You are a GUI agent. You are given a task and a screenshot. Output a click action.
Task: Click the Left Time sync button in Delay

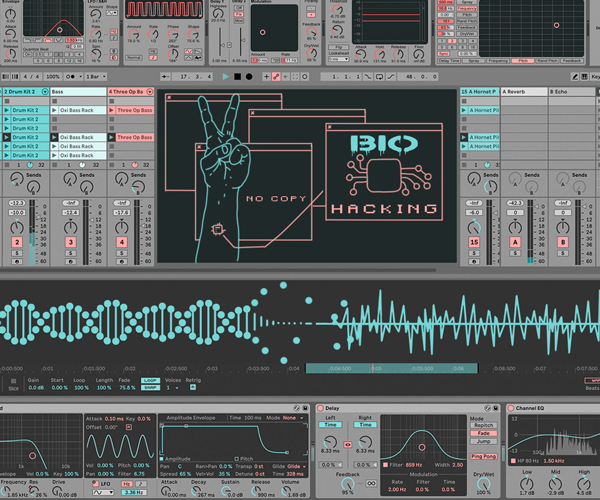coord(330,425)
